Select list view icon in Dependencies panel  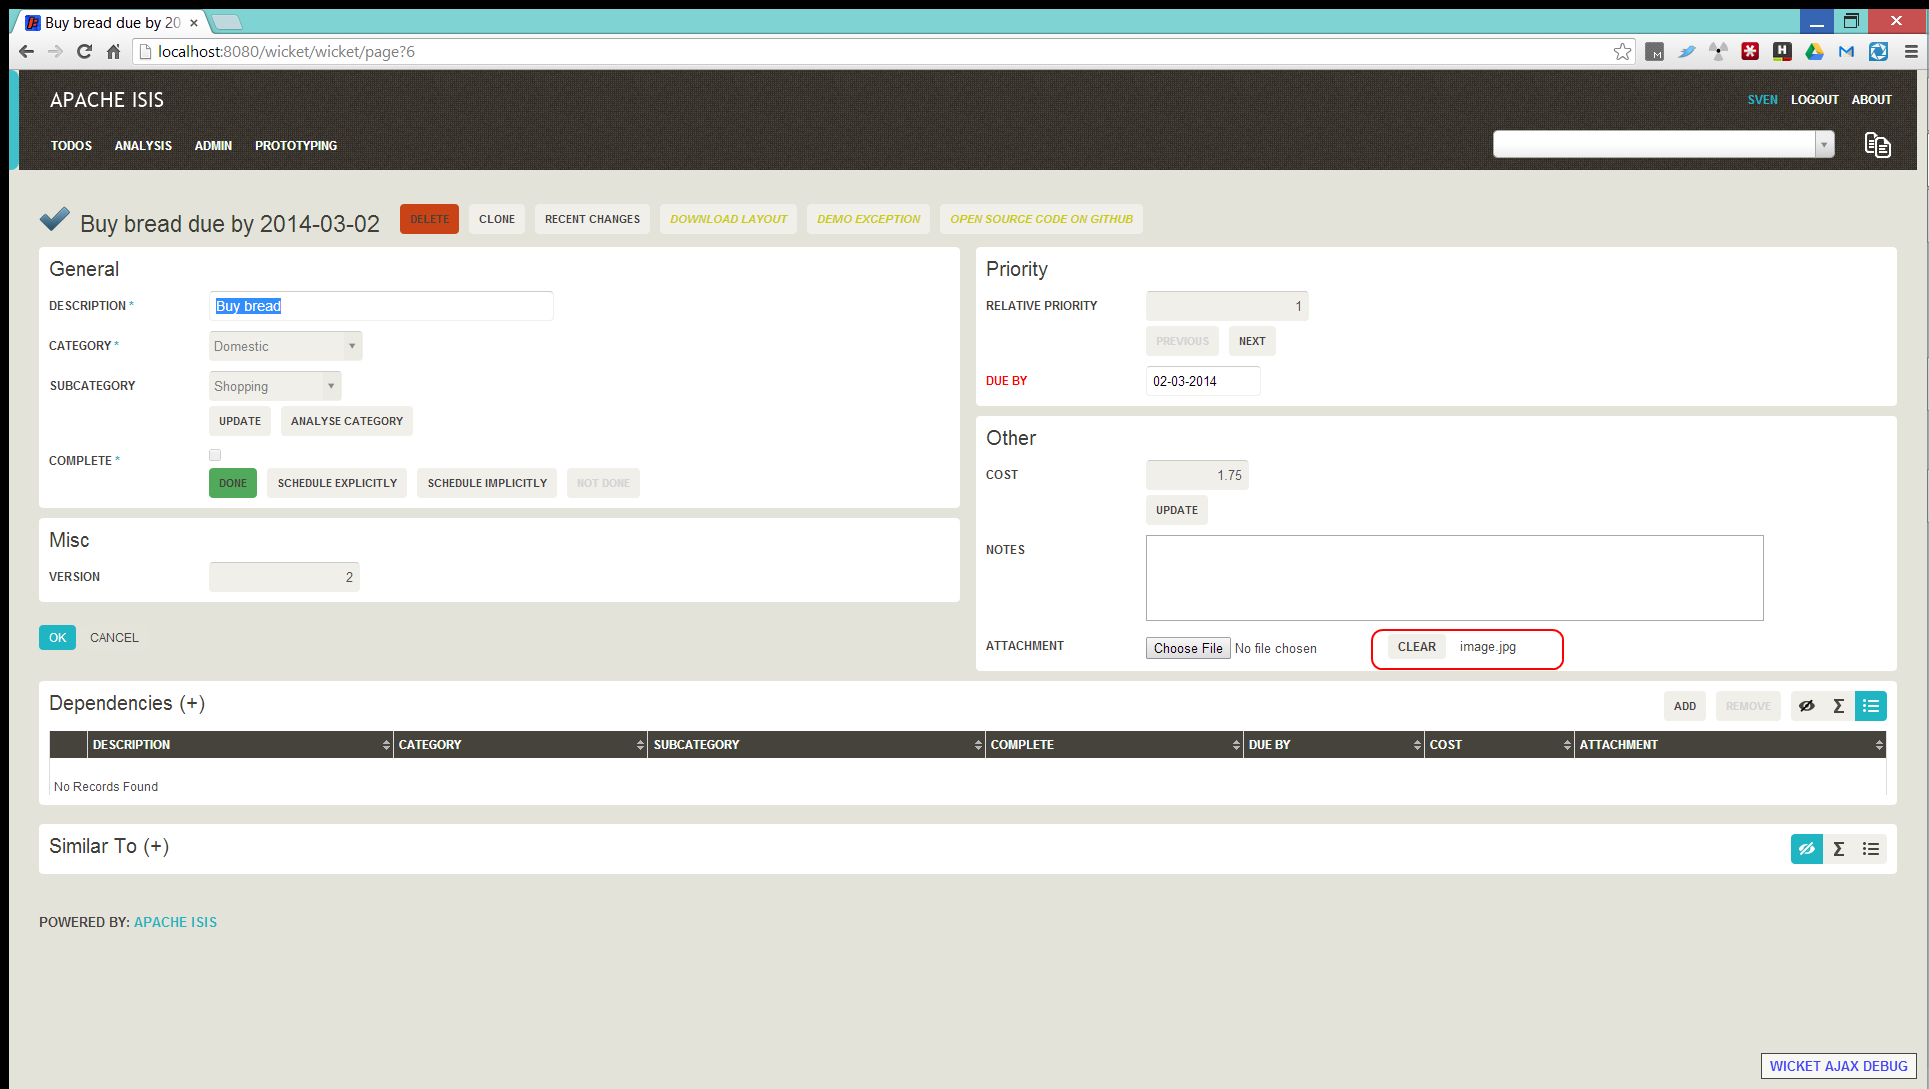point(1870,706)
